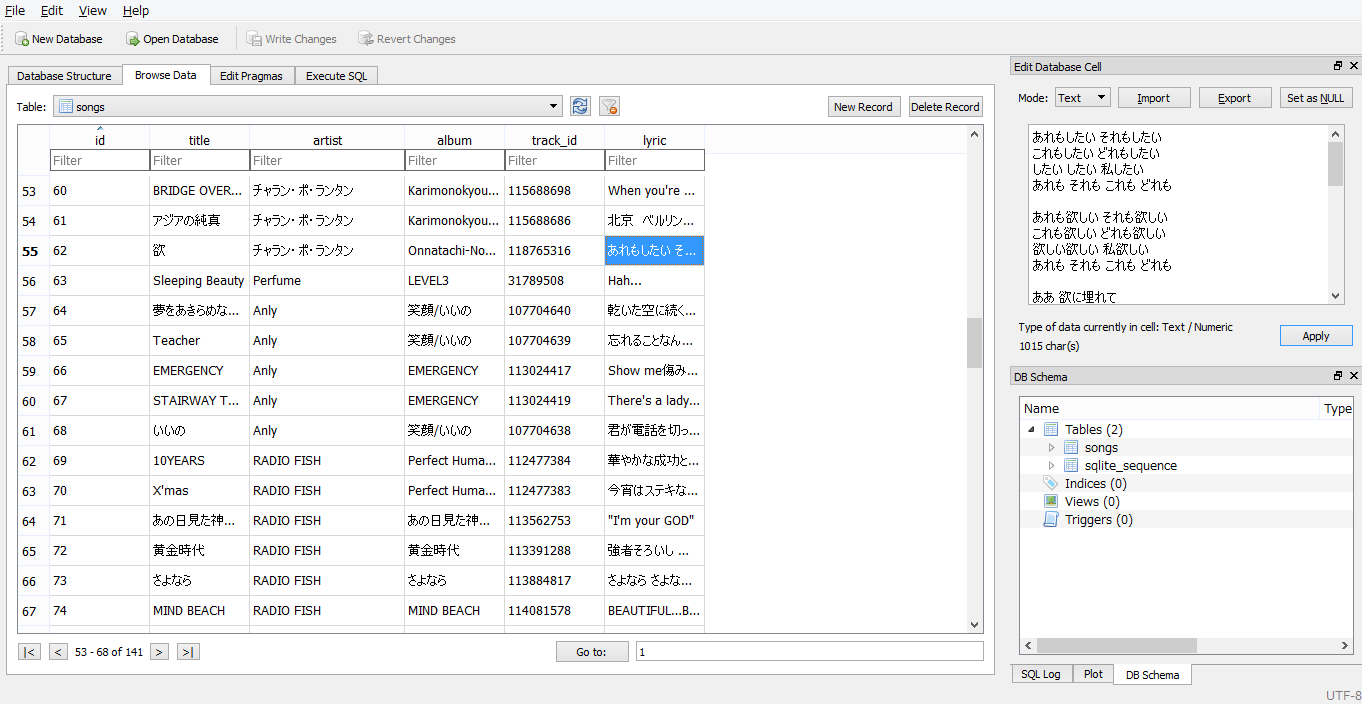Switch to Database Structure tab
1362x704 pixels.
click(64, 76)
